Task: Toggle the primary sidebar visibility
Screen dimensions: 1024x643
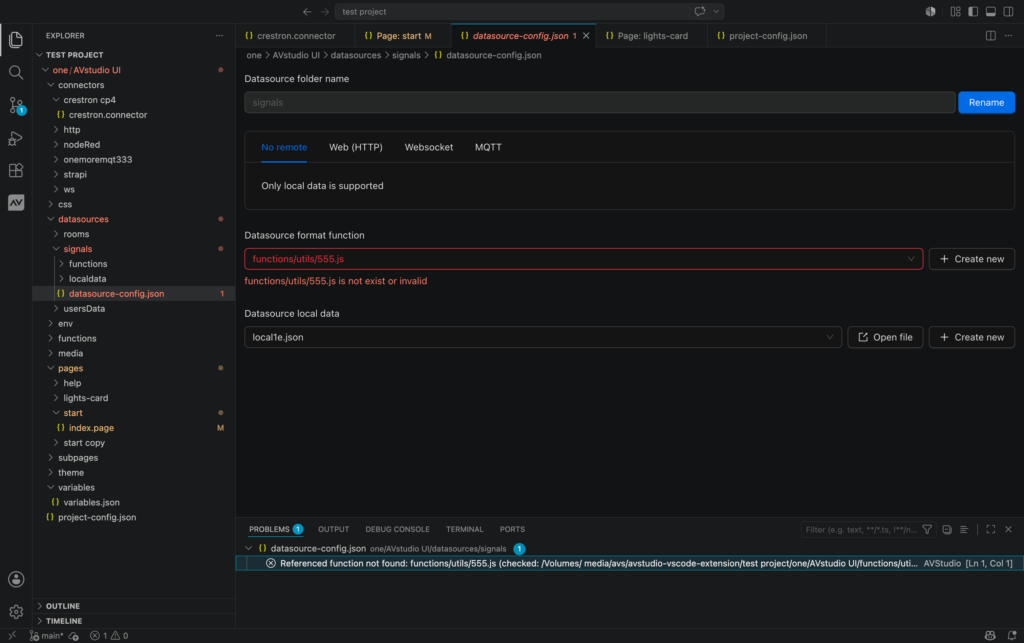Action: coord(972,11)
